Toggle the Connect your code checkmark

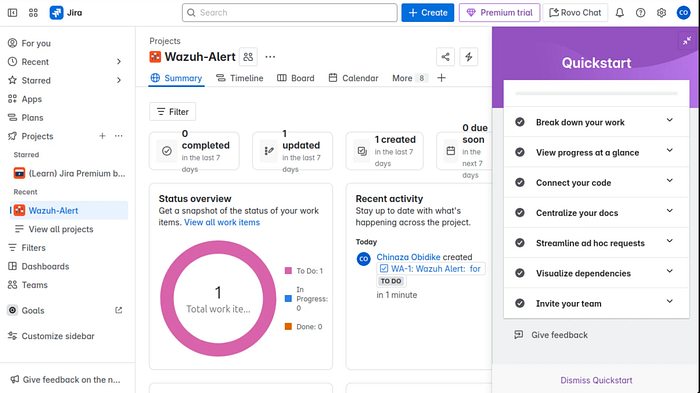[x=520, y=182]
